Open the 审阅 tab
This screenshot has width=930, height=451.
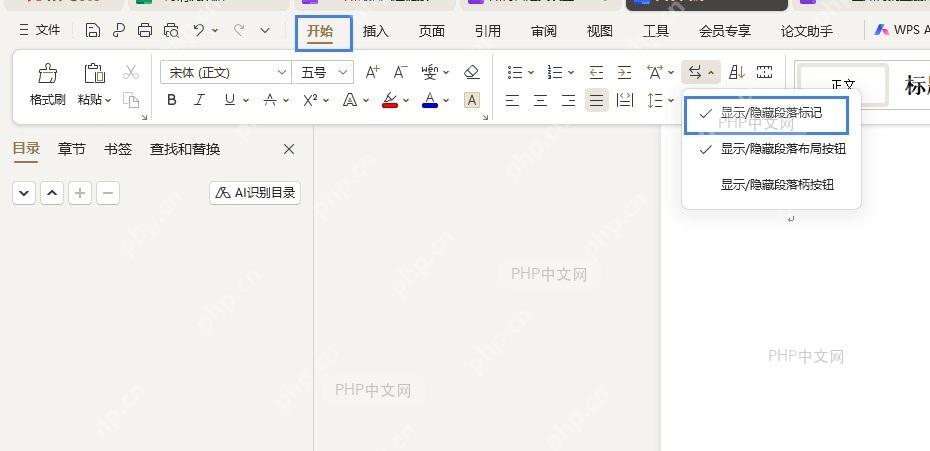(543, 31)
